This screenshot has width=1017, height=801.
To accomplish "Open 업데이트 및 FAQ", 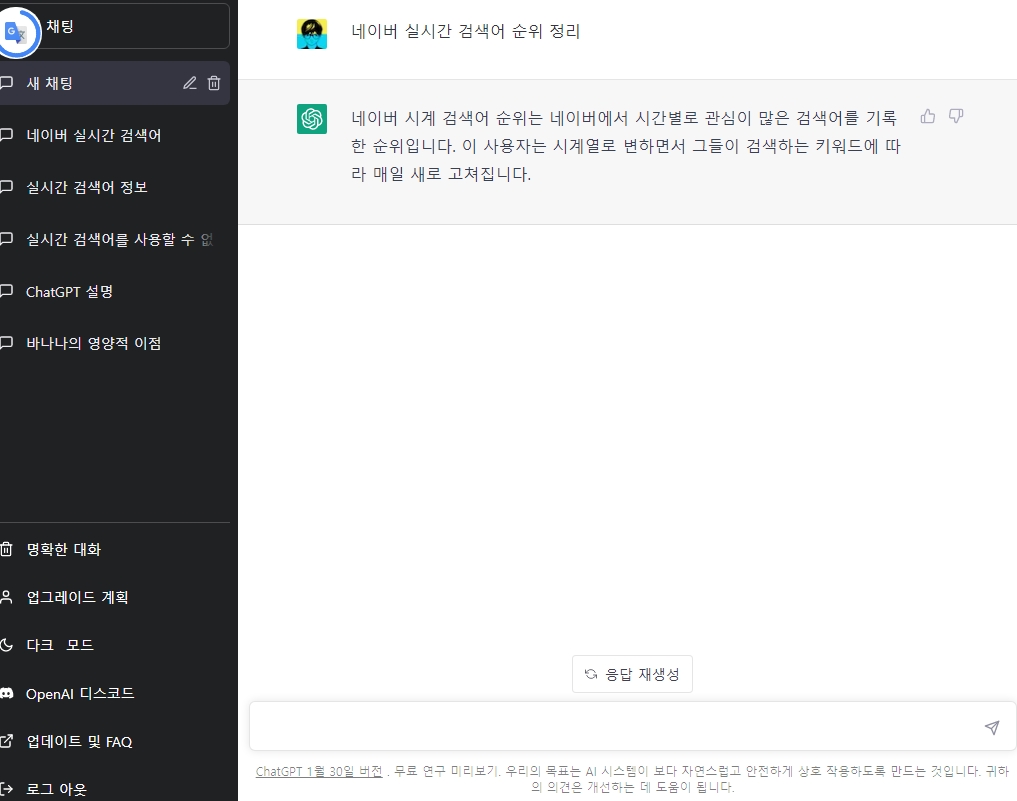I will point(115,741).
